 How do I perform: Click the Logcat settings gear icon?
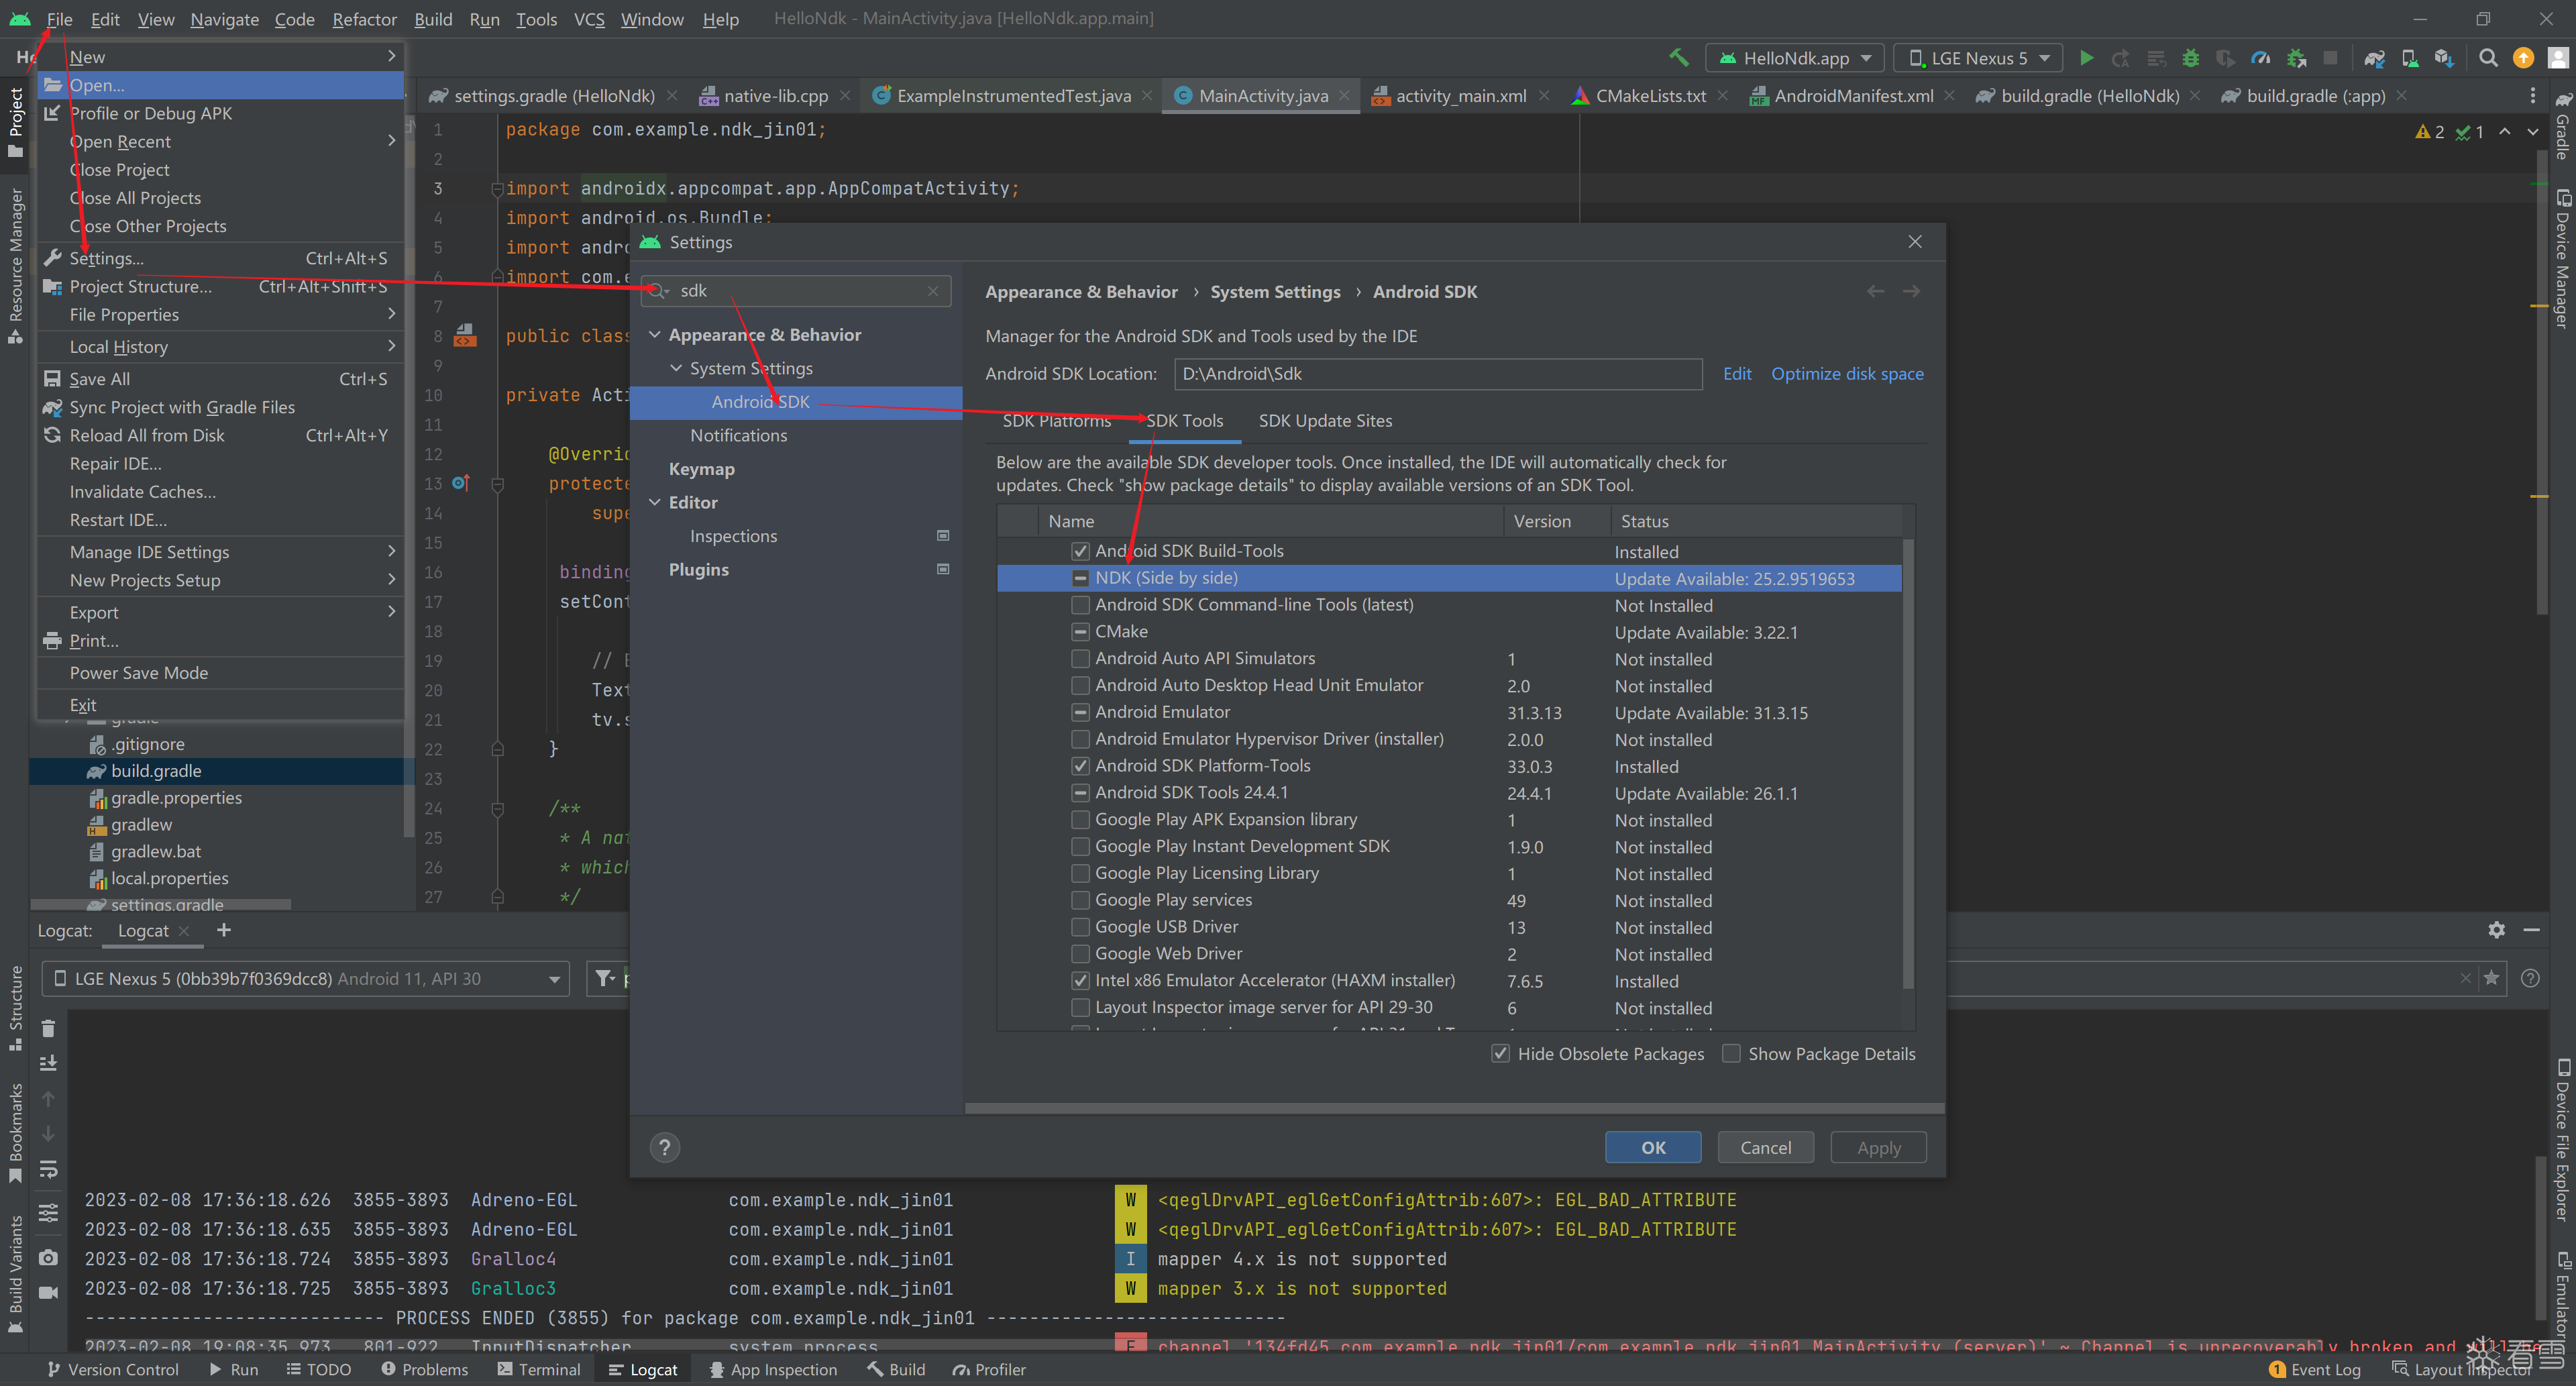2496,930
